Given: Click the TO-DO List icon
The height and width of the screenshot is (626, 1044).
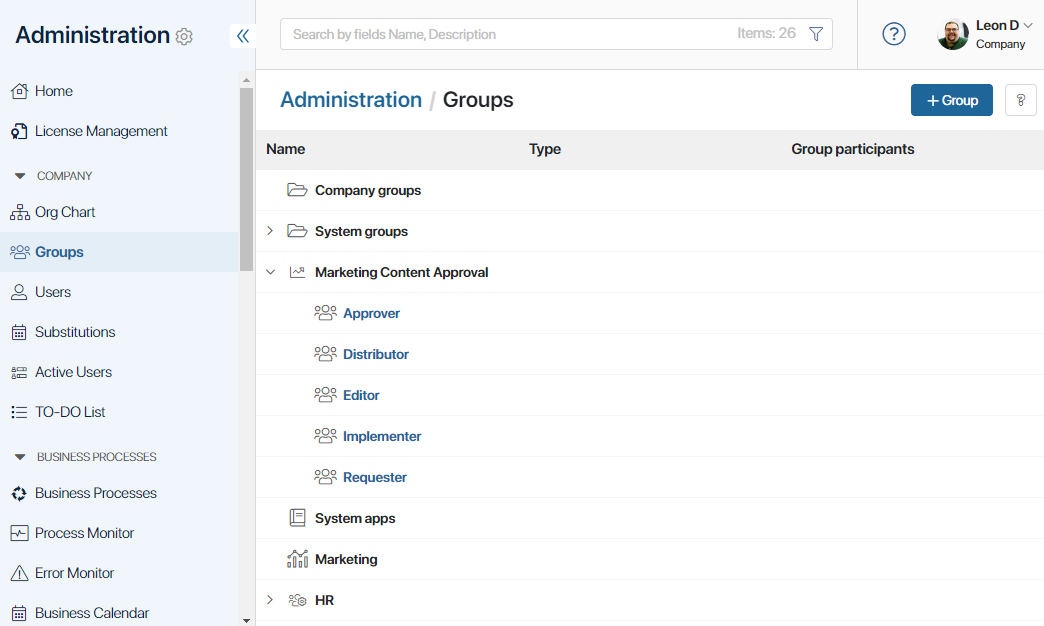Looking at the screenshot, I should tap(19, 412).
